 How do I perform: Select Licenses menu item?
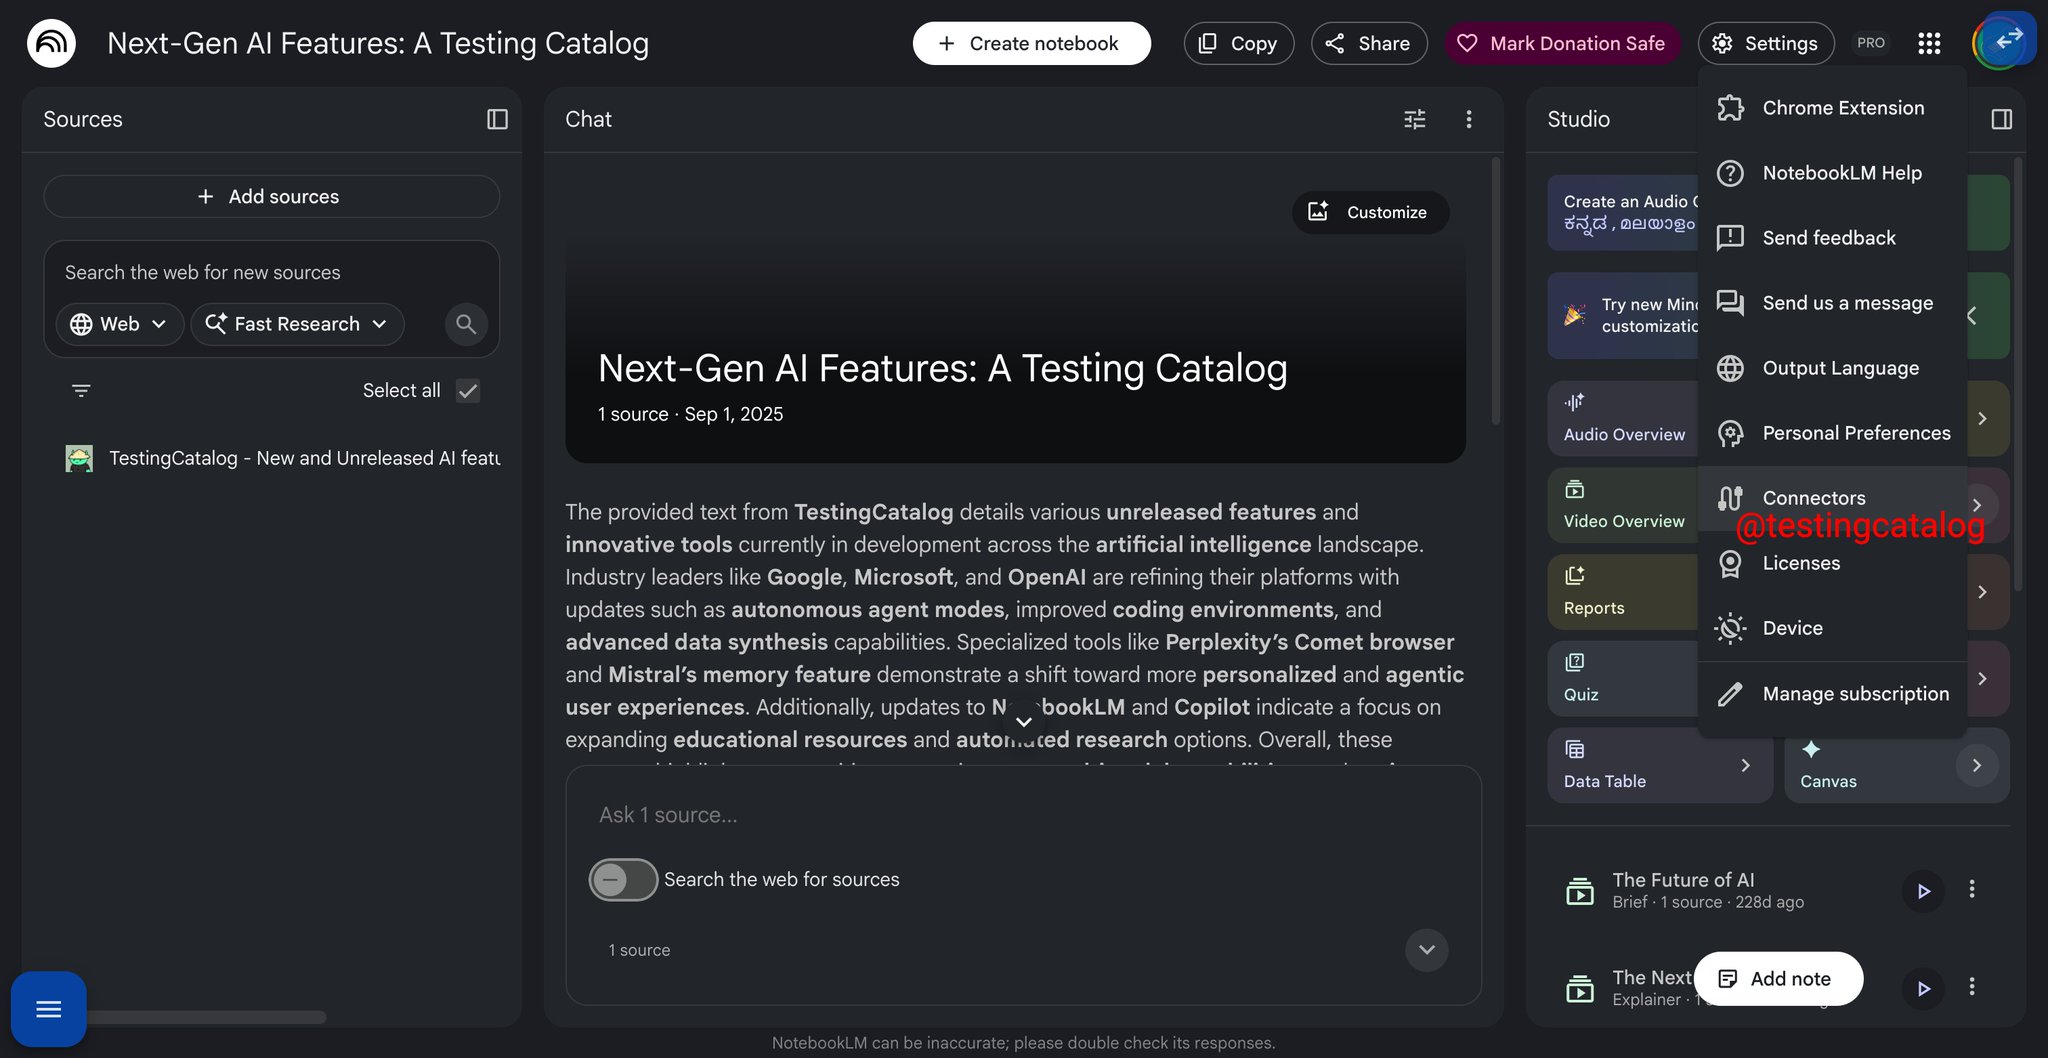[1833, 563]
